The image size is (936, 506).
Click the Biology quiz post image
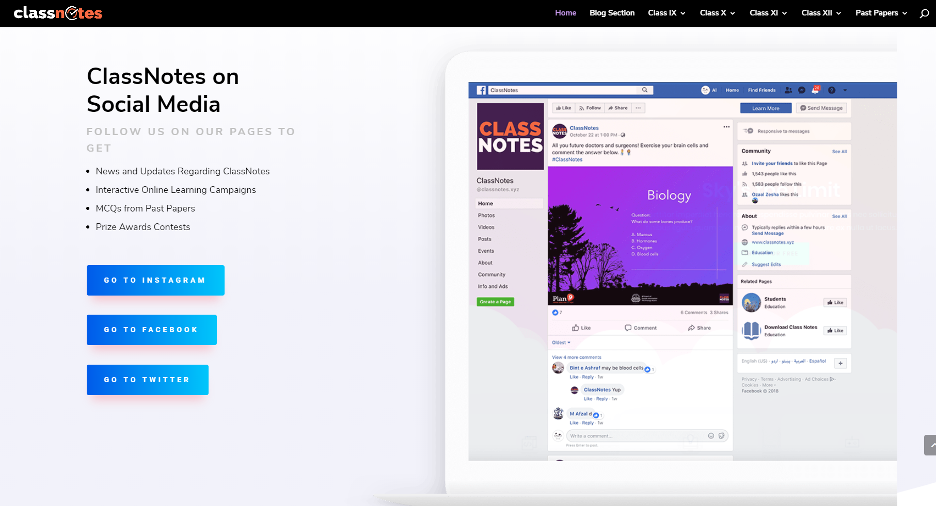640,236
